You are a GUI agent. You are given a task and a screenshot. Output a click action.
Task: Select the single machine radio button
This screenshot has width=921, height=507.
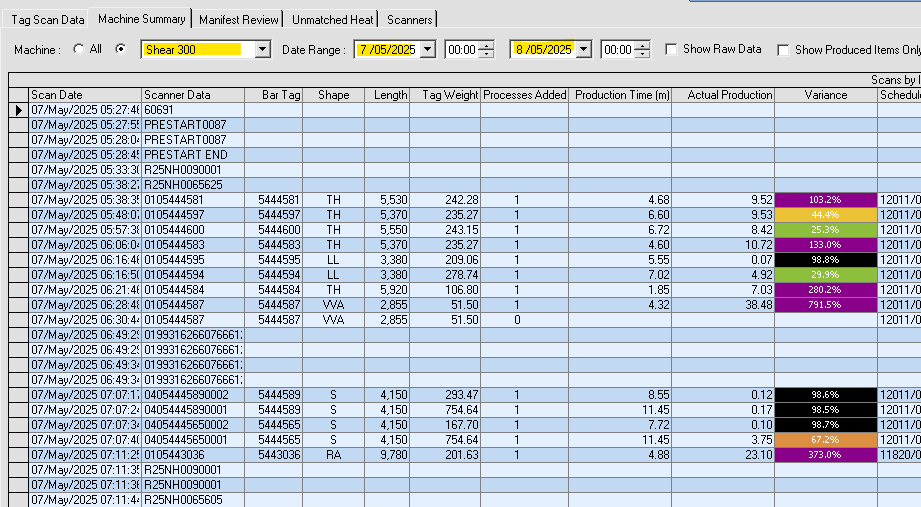coord(120,49)
